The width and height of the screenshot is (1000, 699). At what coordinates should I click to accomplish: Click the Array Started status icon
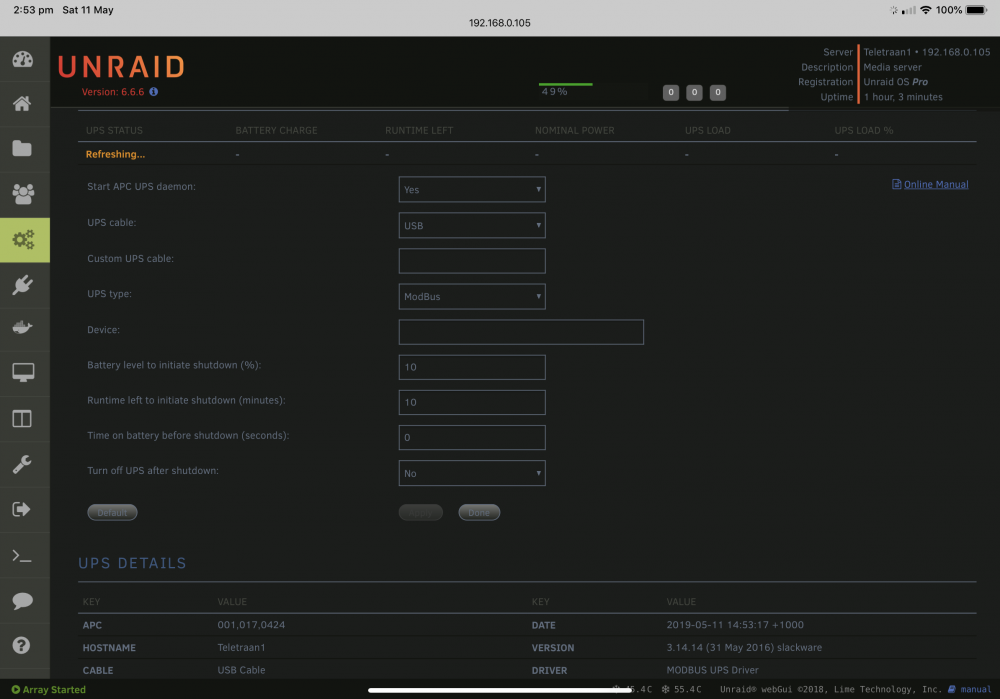[15, 689]
